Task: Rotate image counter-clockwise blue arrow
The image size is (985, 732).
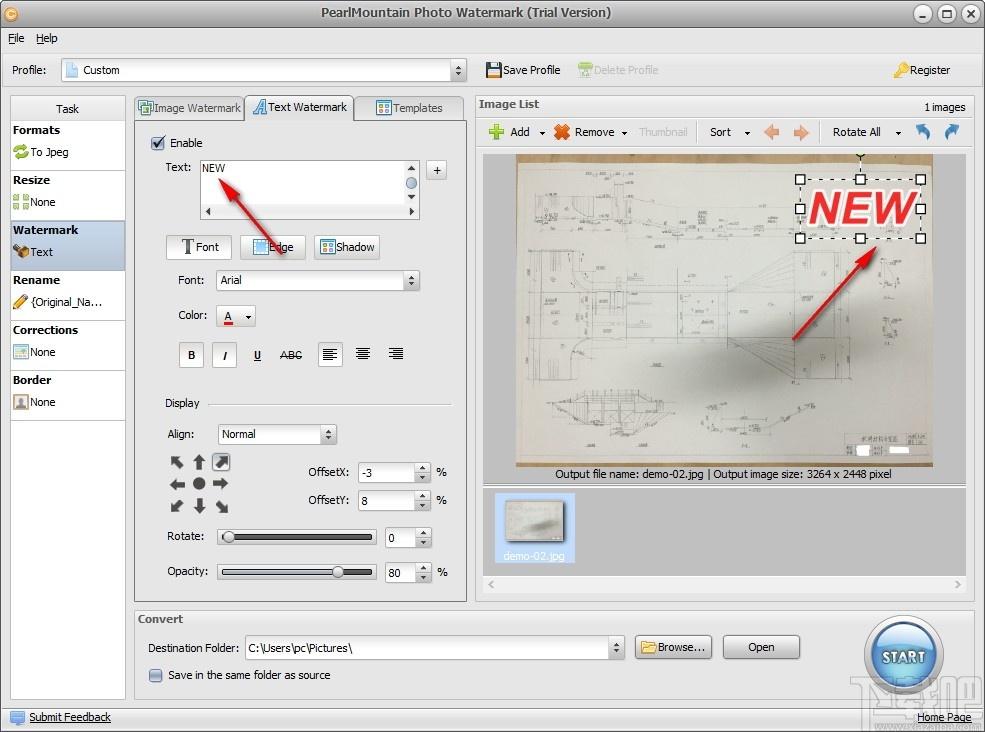Action: click(922, 132)
